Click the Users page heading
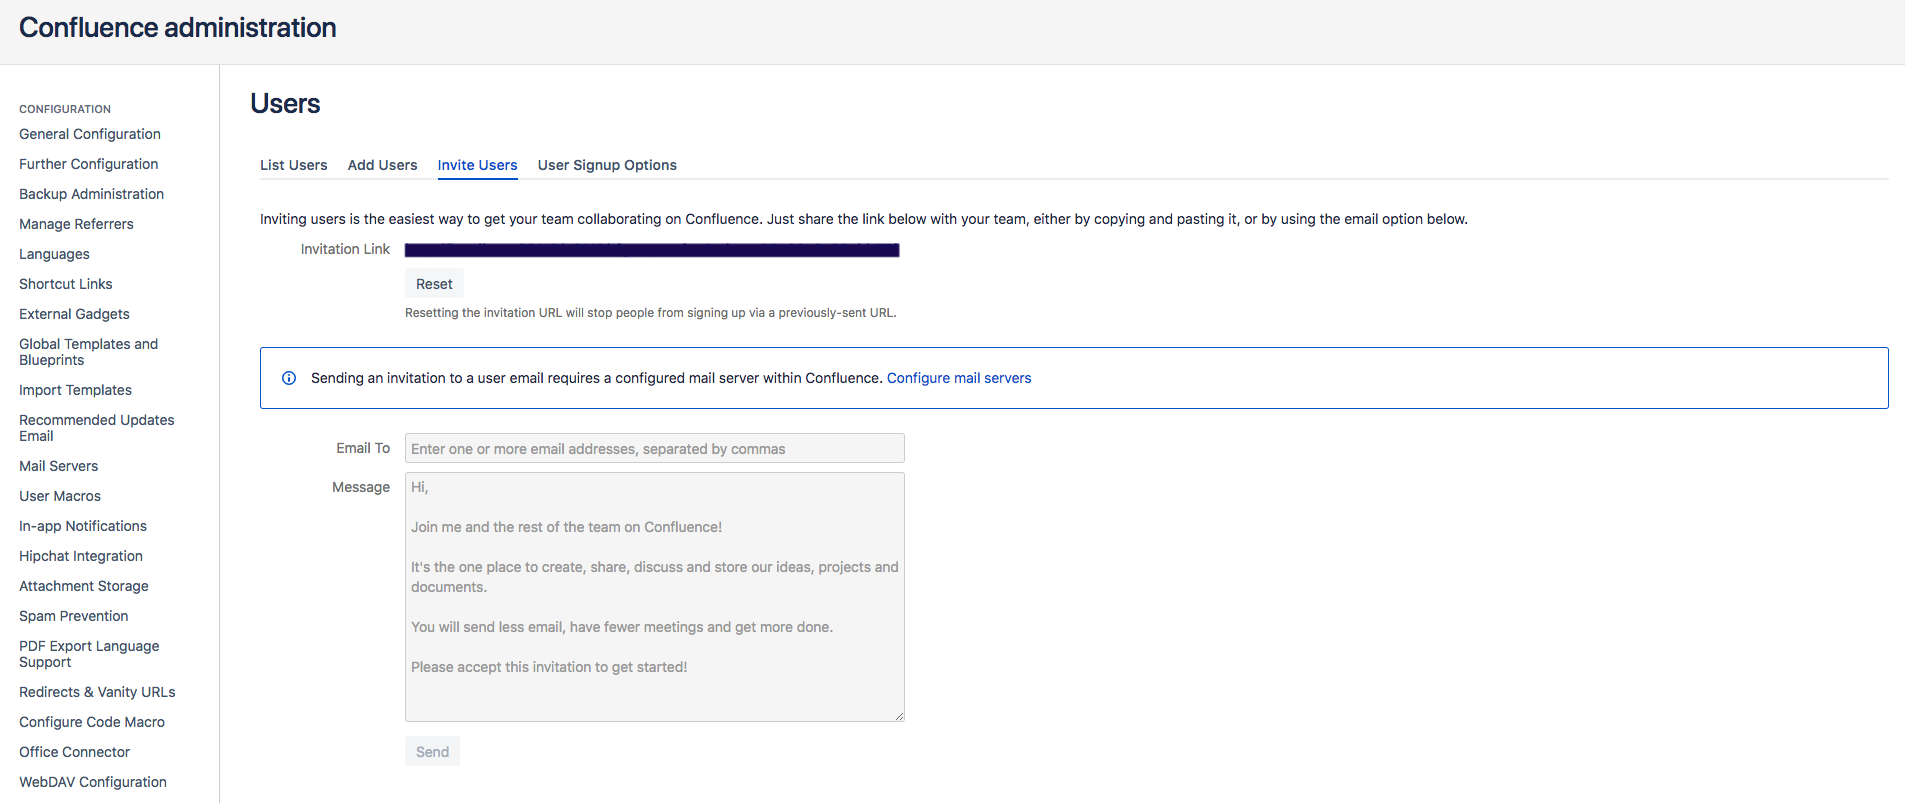This screenshot has width=1905, height=803. click(285, 104)
